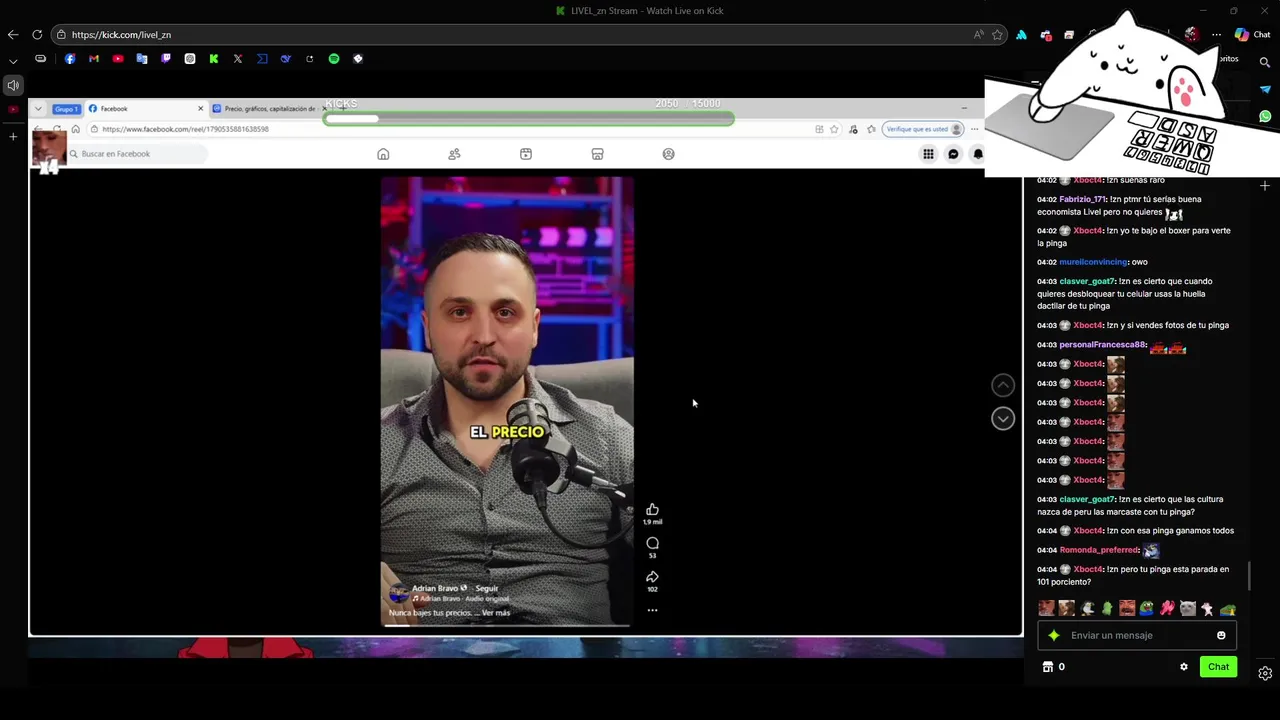Screen dimensions: 1280x720
Task: Open the YouTube bookmark icon
Action: 118,59
